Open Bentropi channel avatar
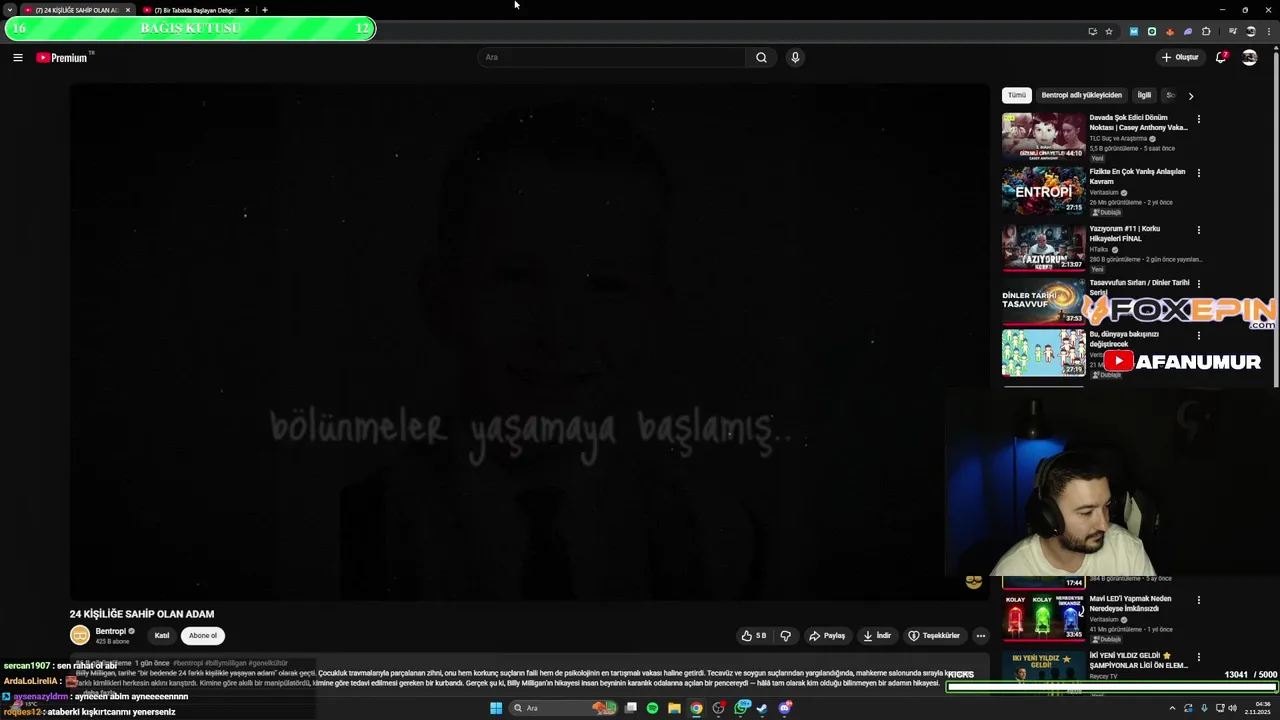1280x720 pixels. coord(80,635)
